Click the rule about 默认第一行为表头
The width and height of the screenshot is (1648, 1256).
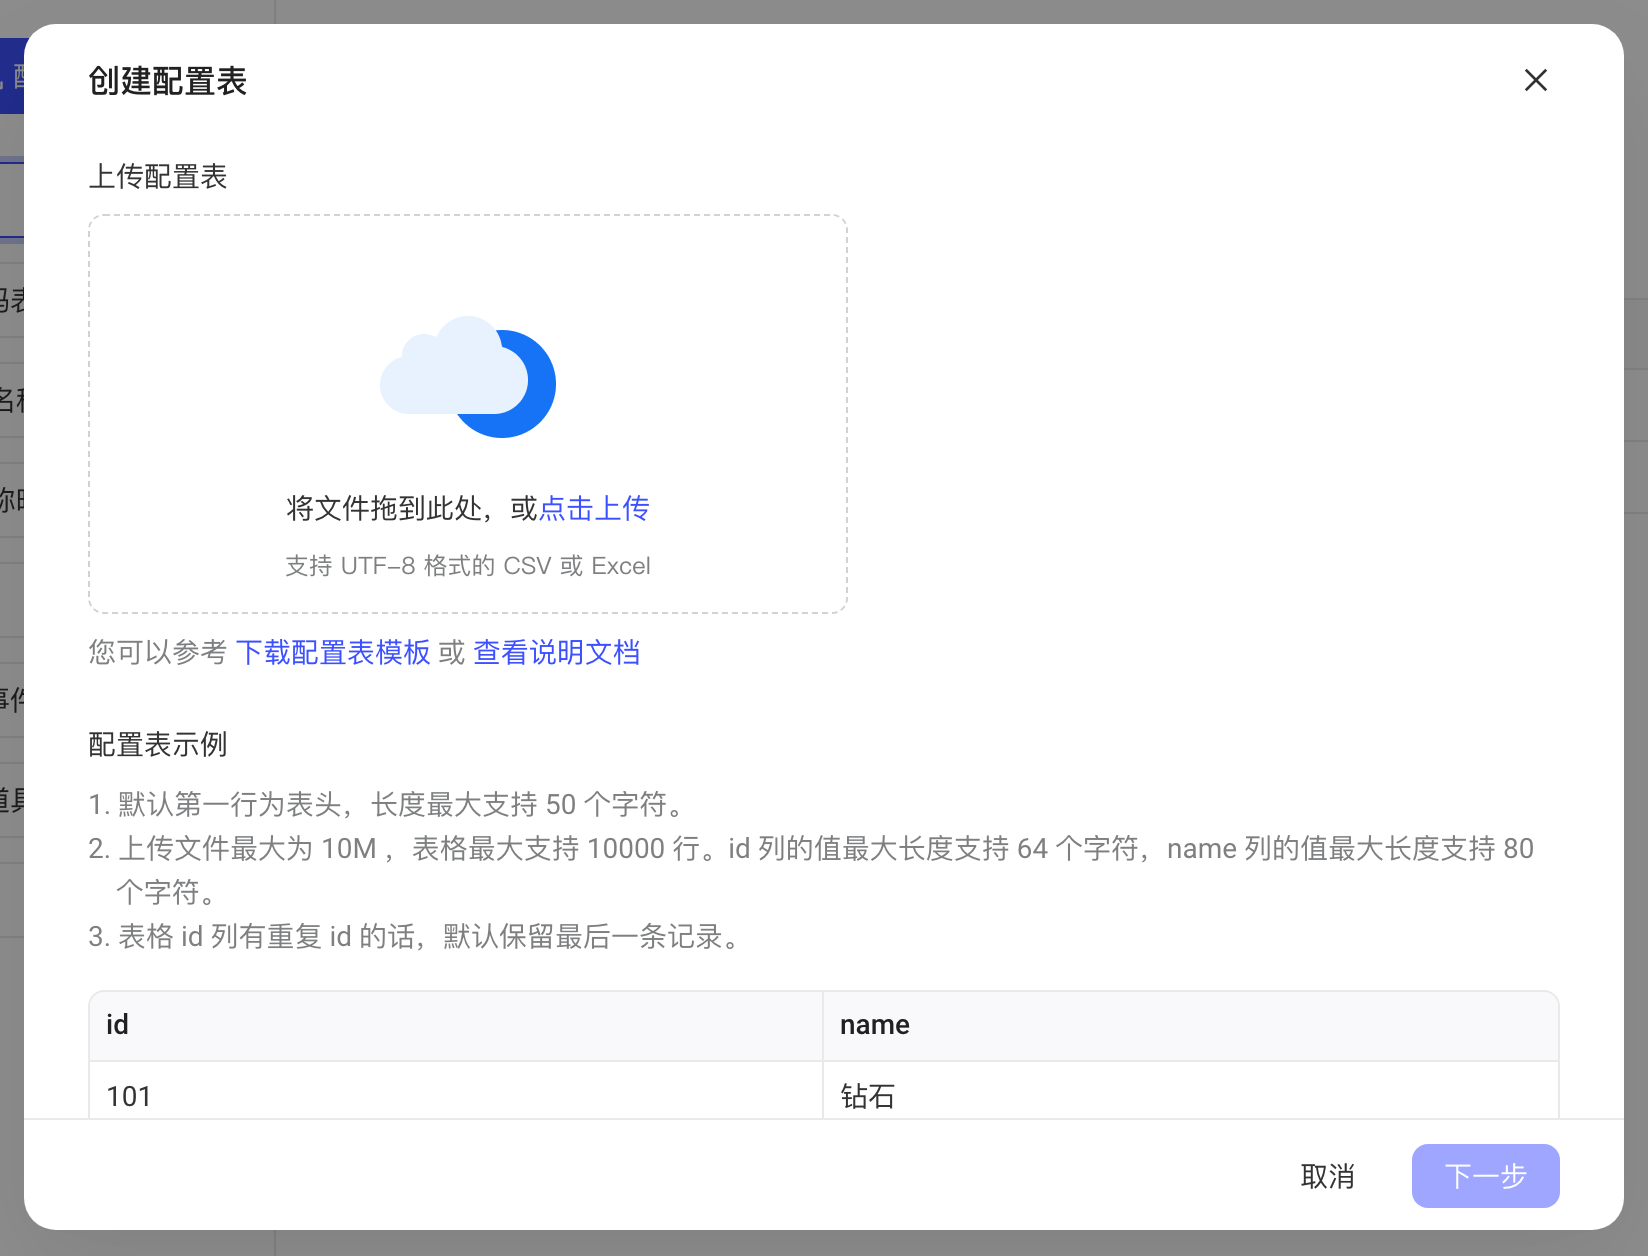[390, 804]
